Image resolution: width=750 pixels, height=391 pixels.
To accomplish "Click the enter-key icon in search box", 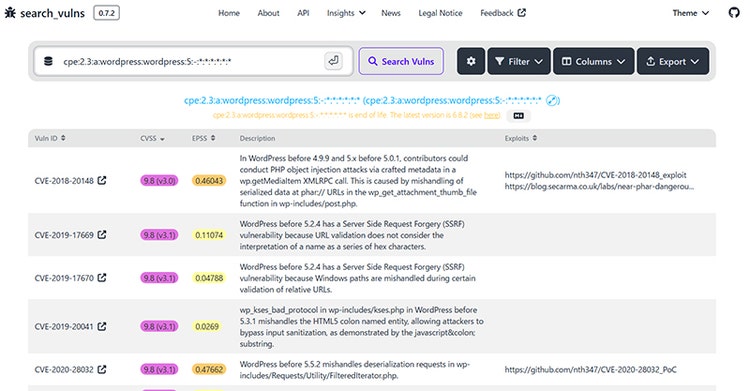I will point(333,61).
